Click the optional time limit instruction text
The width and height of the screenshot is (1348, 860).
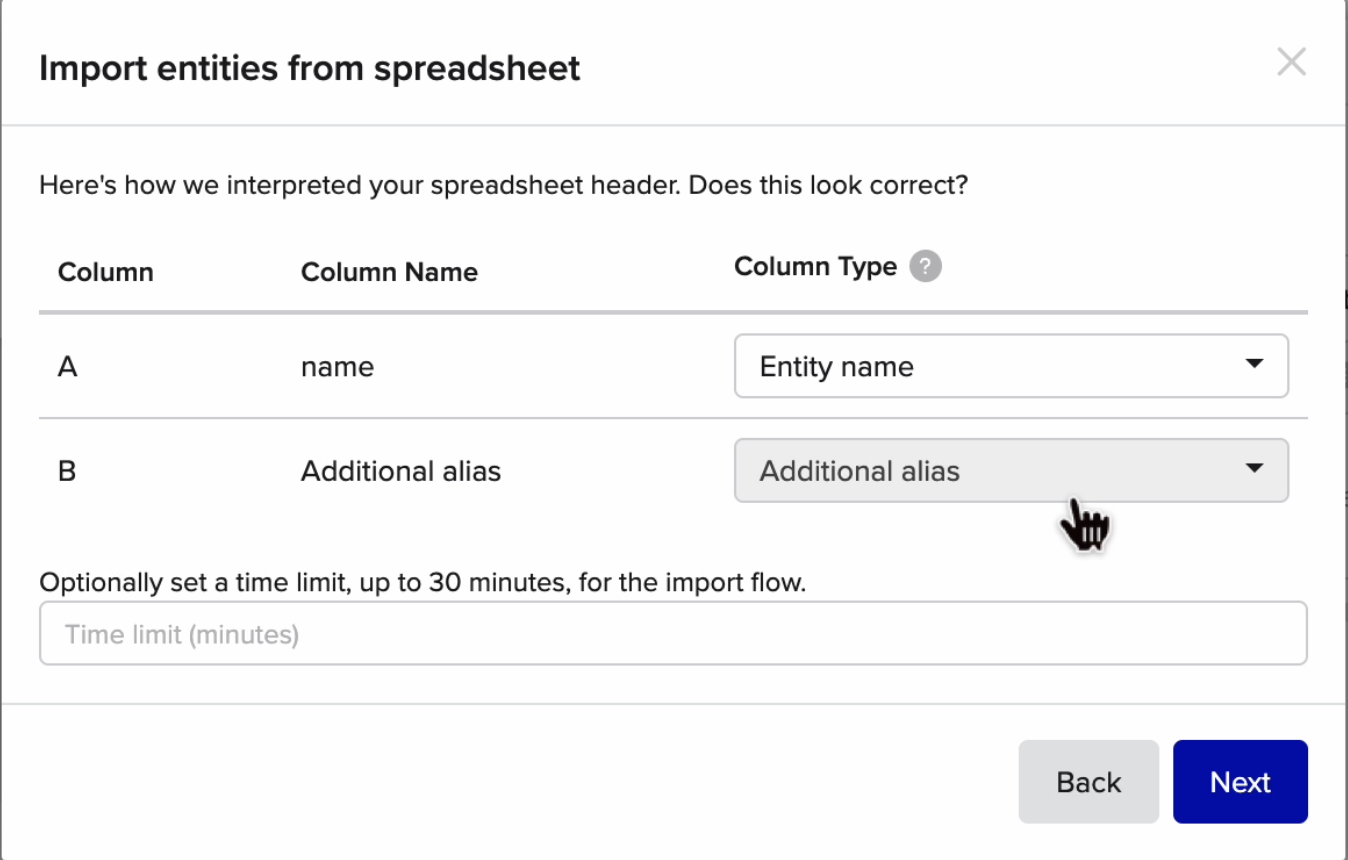422,582
